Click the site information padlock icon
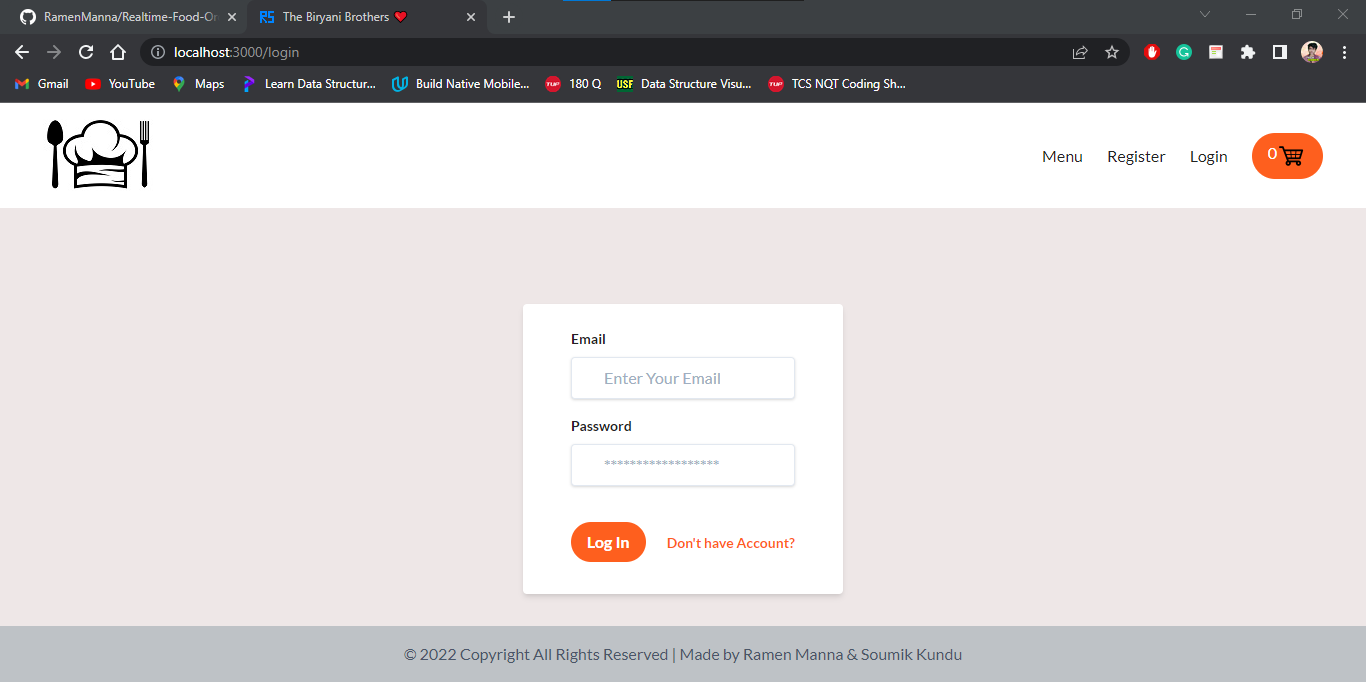 click(159, 52)
